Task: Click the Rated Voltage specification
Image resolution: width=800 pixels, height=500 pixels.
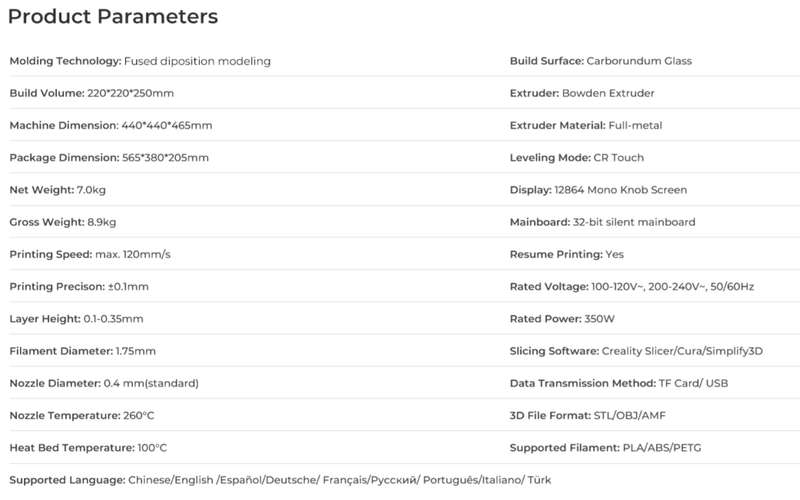Action: coord(632,286)
